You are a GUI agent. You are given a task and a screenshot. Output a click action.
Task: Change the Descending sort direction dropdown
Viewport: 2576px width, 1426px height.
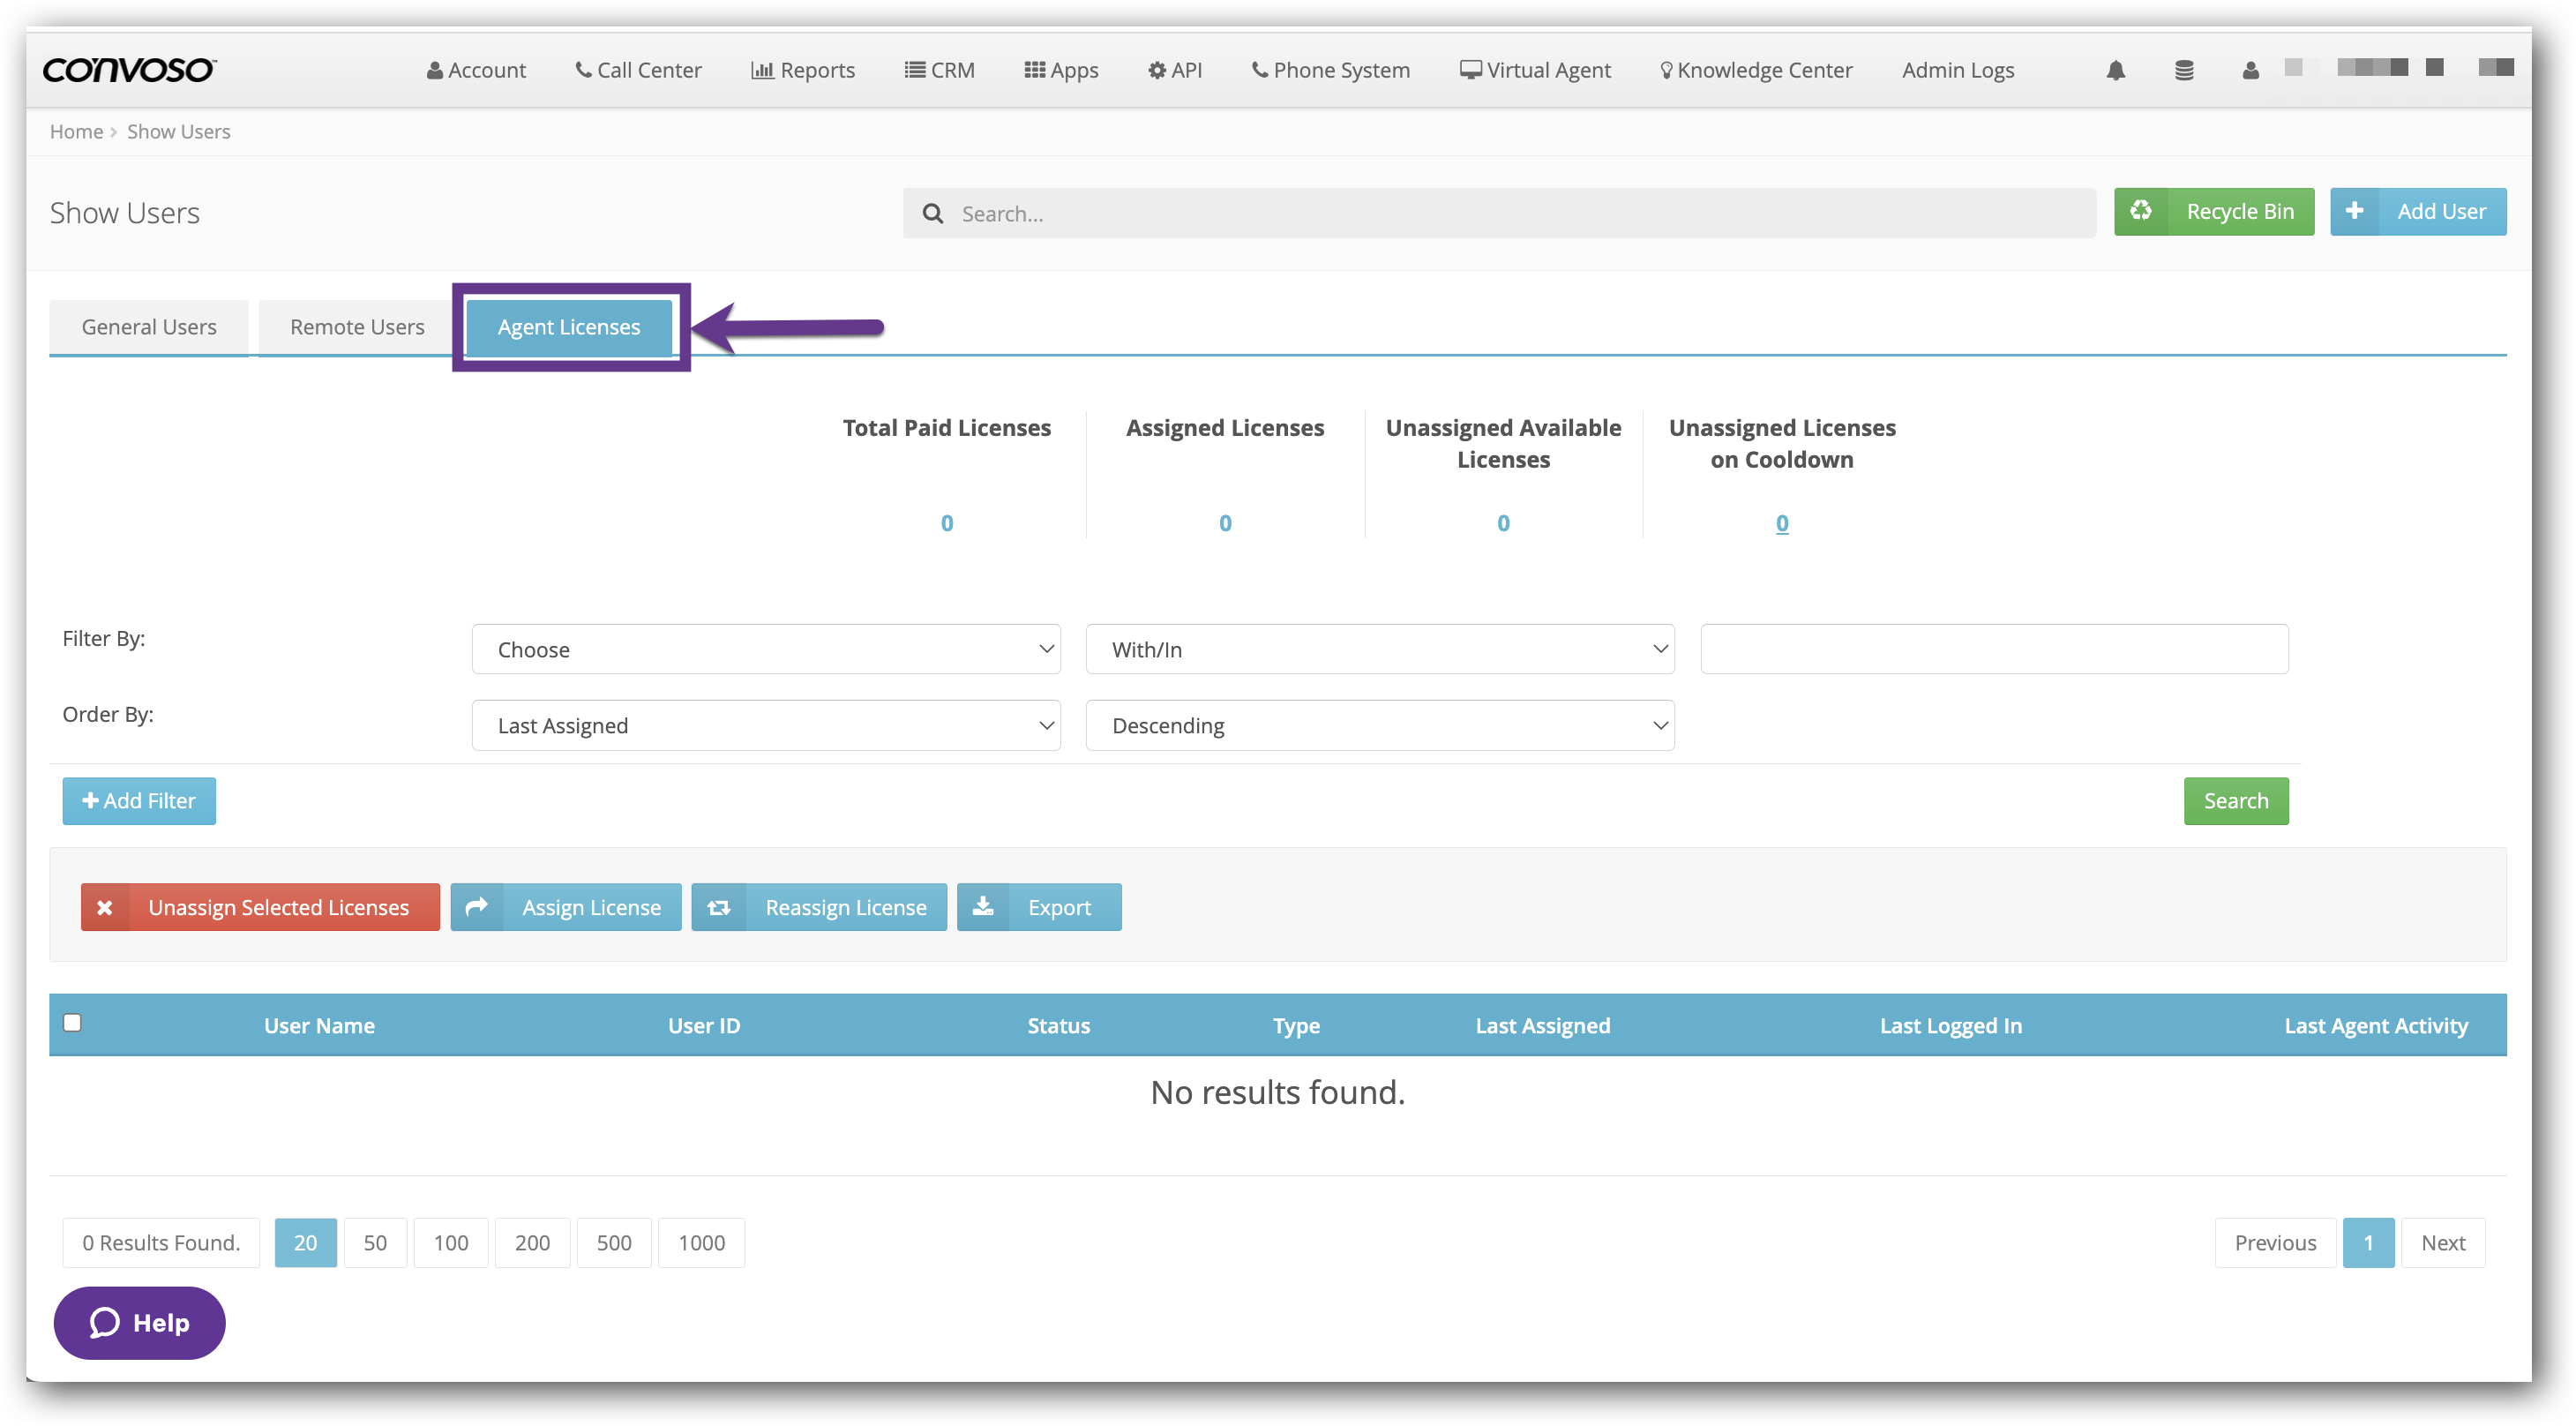tap(1379, 725)
